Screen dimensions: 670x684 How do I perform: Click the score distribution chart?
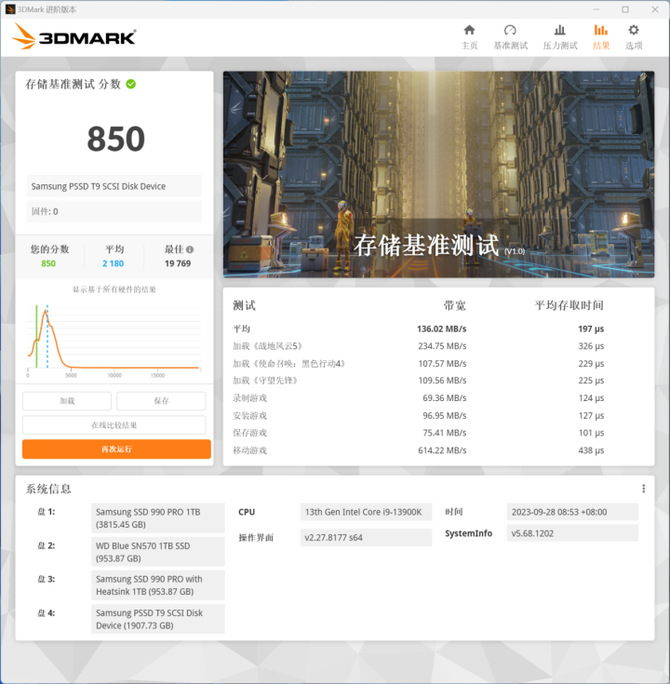(x=114, y=339)
